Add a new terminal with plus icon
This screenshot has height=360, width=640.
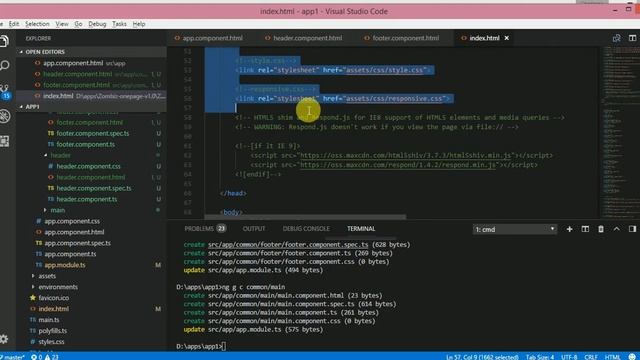point(569,229)
